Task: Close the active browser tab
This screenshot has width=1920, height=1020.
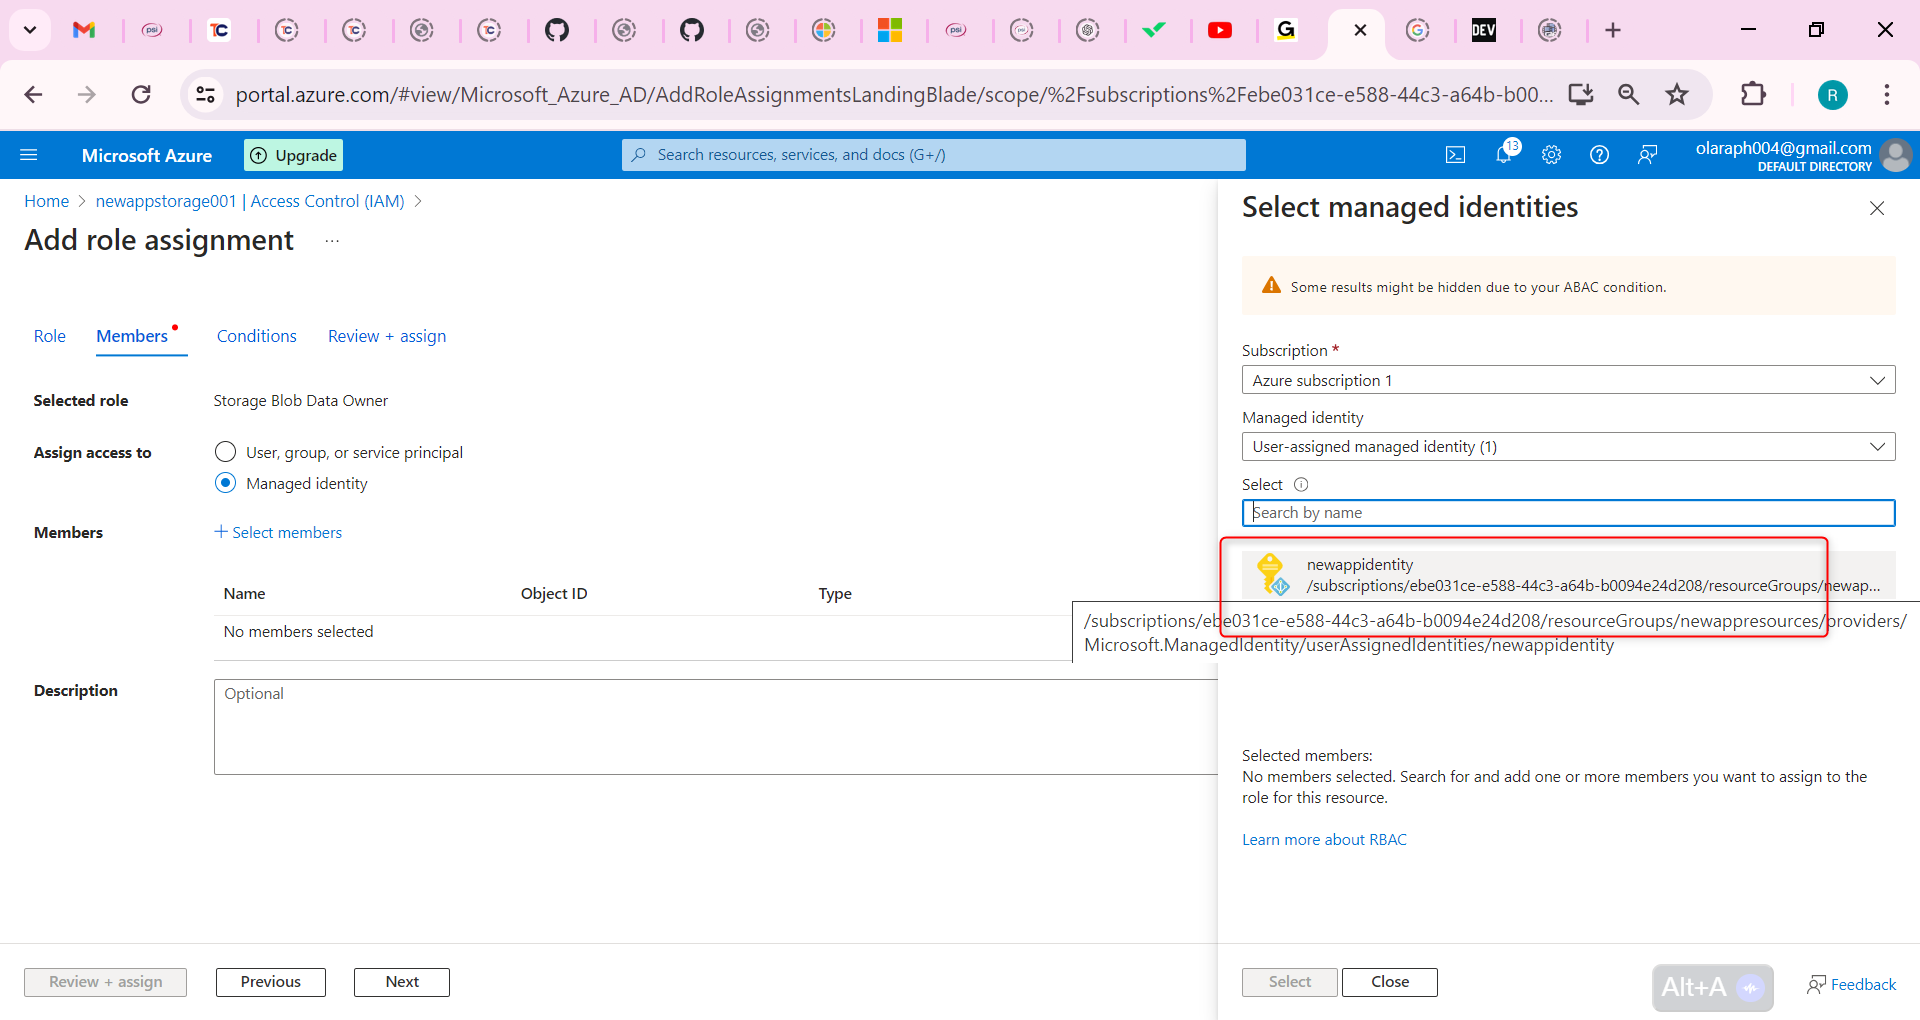Action: (x=1360, y=30)
